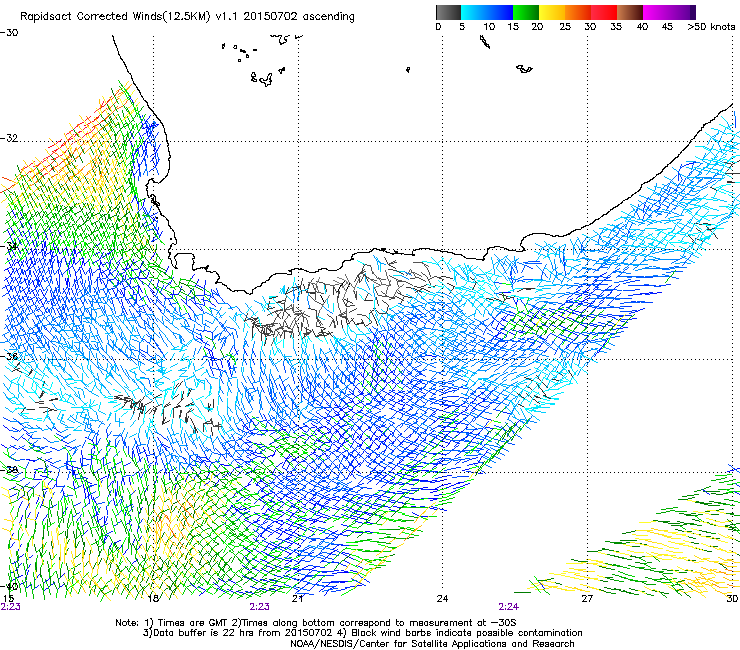Click the 'Data buffer is 22 hrs' note line
Screen dimensions: 740x650
pos(362,633)
